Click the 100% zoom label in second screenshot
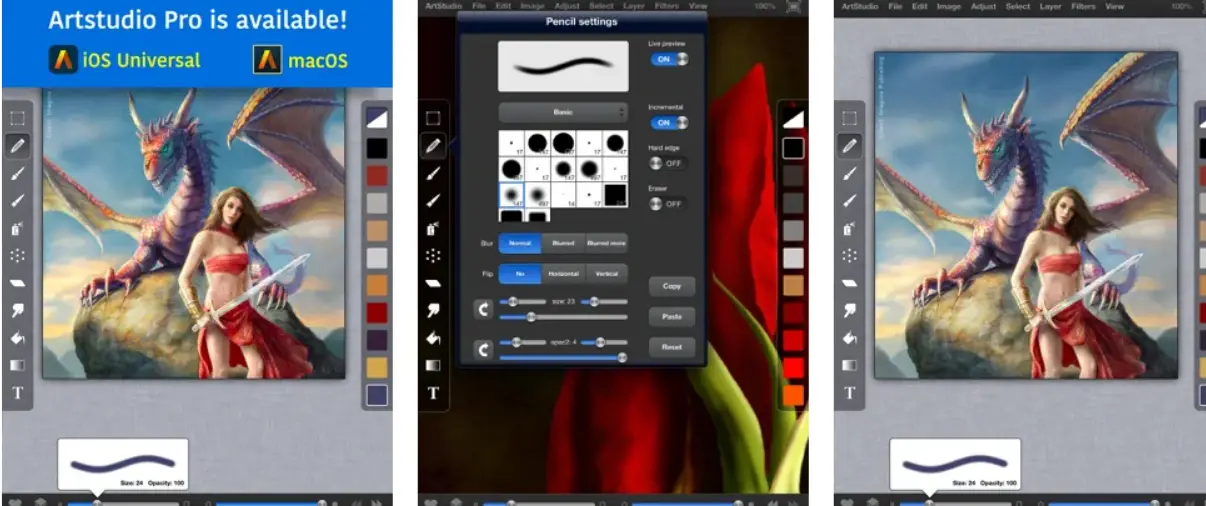 point(765,6)
